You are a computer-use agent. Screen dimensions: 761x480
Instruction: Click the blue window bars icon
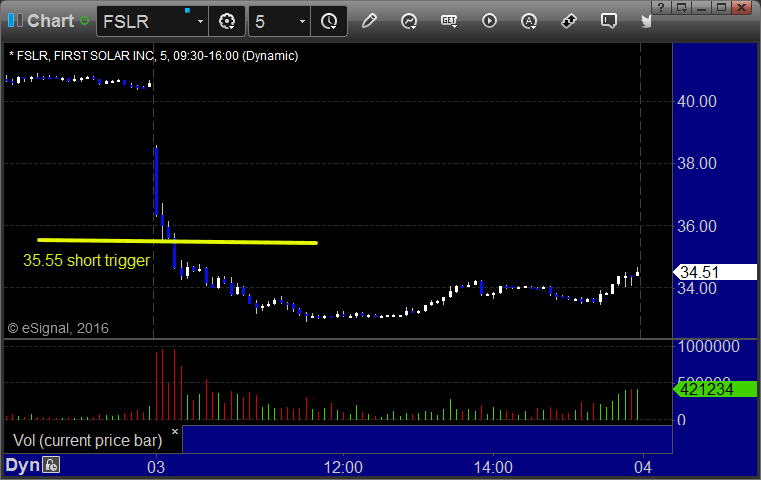[15, 20]
